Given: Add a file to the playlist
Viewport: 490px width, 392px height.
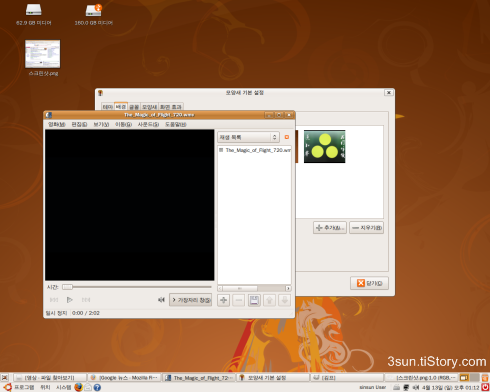Looking at the screenshot, I should click(224, 300).
